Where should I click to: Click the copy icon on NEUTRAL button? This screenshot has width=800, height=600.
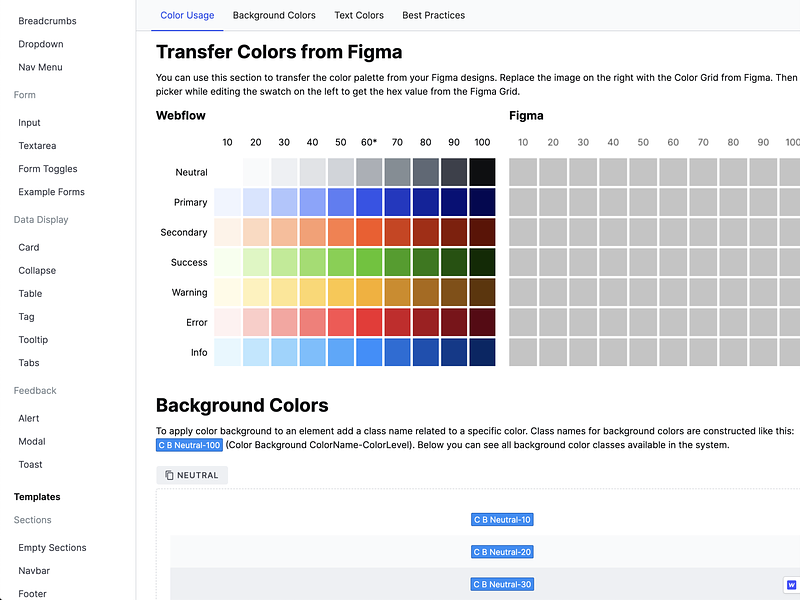click(x=169, y=475)
